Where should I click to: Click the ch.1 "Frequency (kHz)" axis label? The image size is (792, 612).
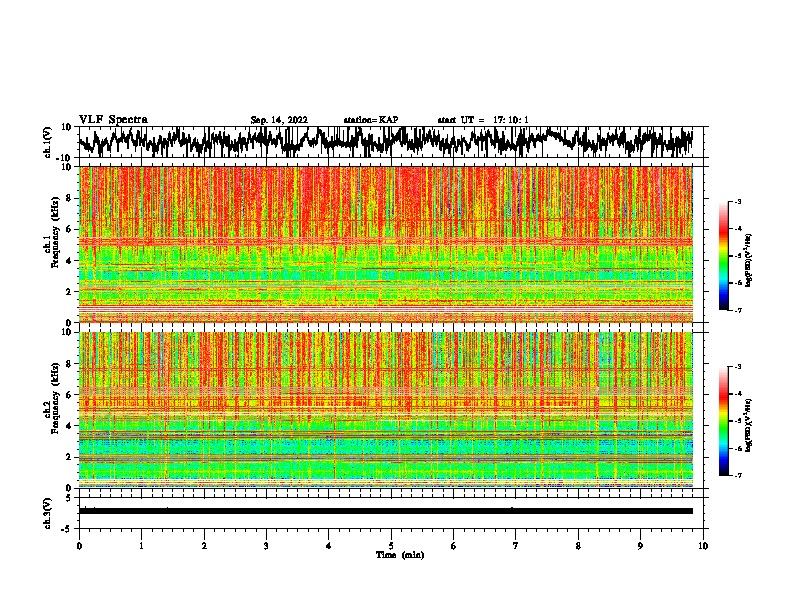click(56, 233)
